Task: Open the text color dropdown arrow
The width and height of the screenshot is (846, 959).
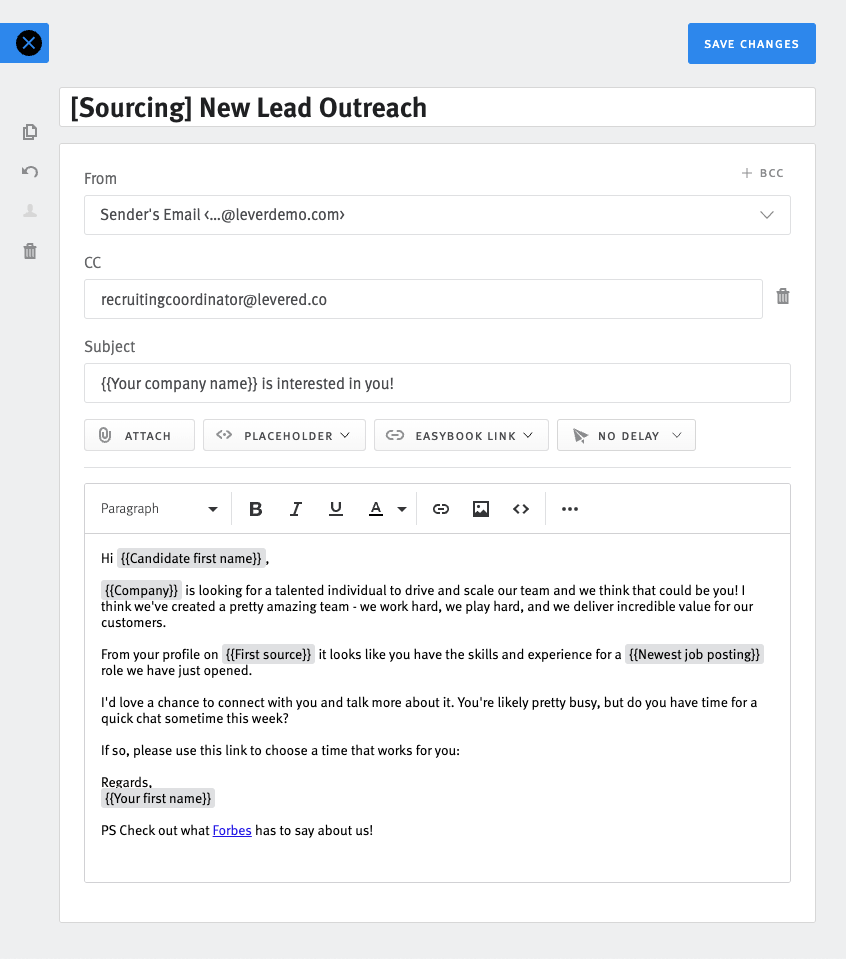Action: click(402, 509)
